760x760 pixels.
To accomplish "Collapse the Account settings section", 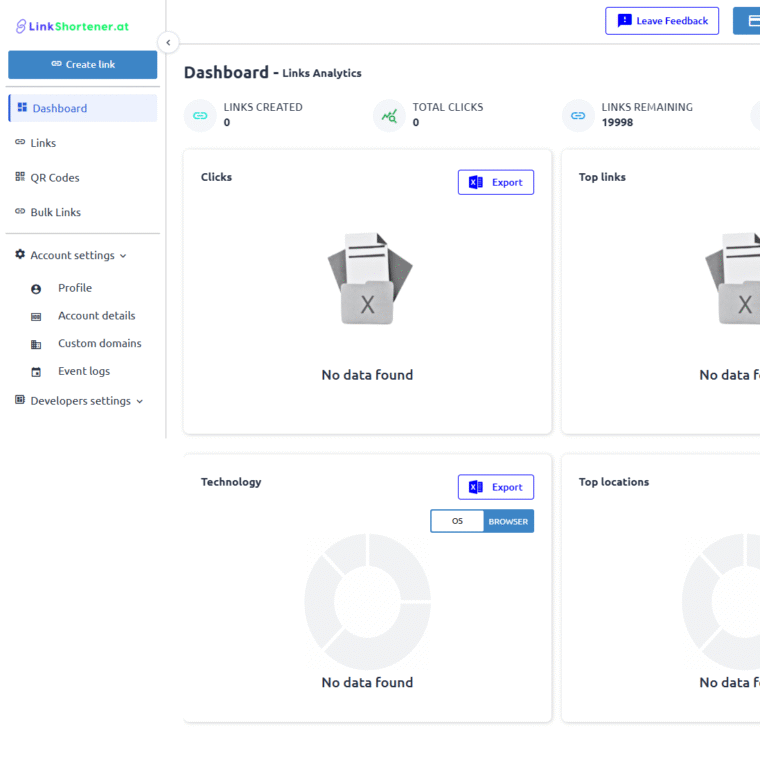I will [123, 256].
